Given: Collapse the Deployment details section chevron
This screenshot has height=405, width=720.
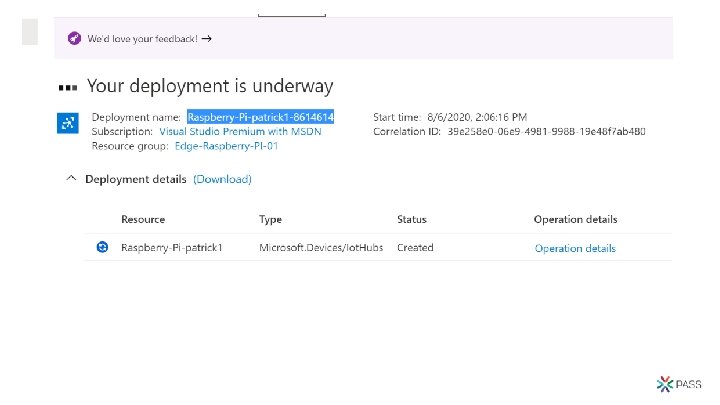Looking at the screenshot, I should pyautogui.click(x=71, y=178).
